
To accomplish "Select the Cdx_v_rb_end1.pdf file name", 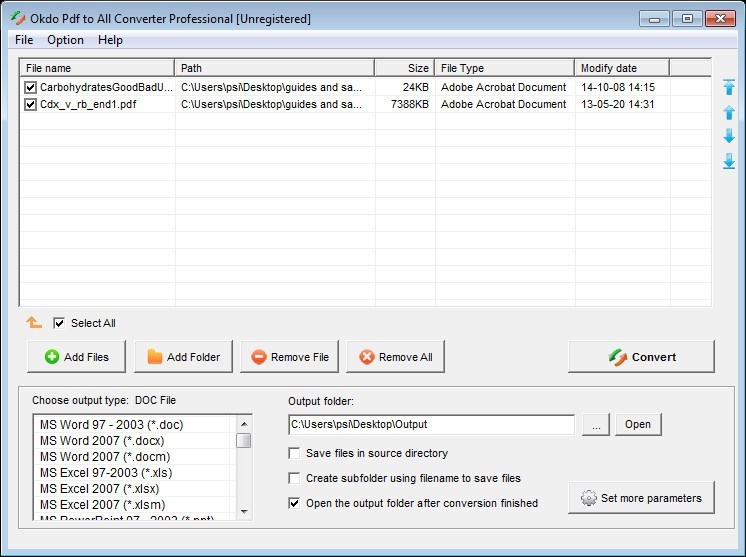I will pyautogui.click(x=88, y=105).
